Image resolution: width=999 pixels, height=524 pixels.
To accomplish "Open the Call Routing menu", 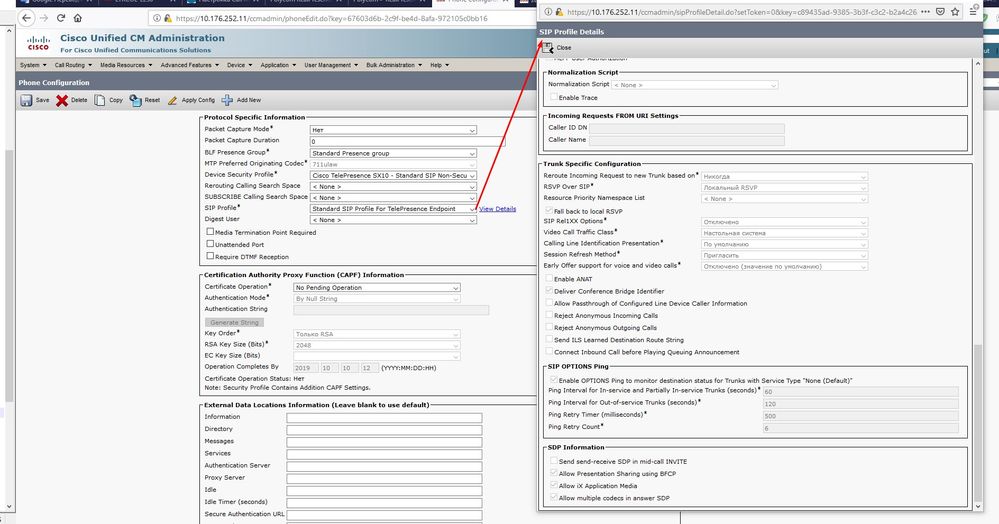I will (73, 65).
